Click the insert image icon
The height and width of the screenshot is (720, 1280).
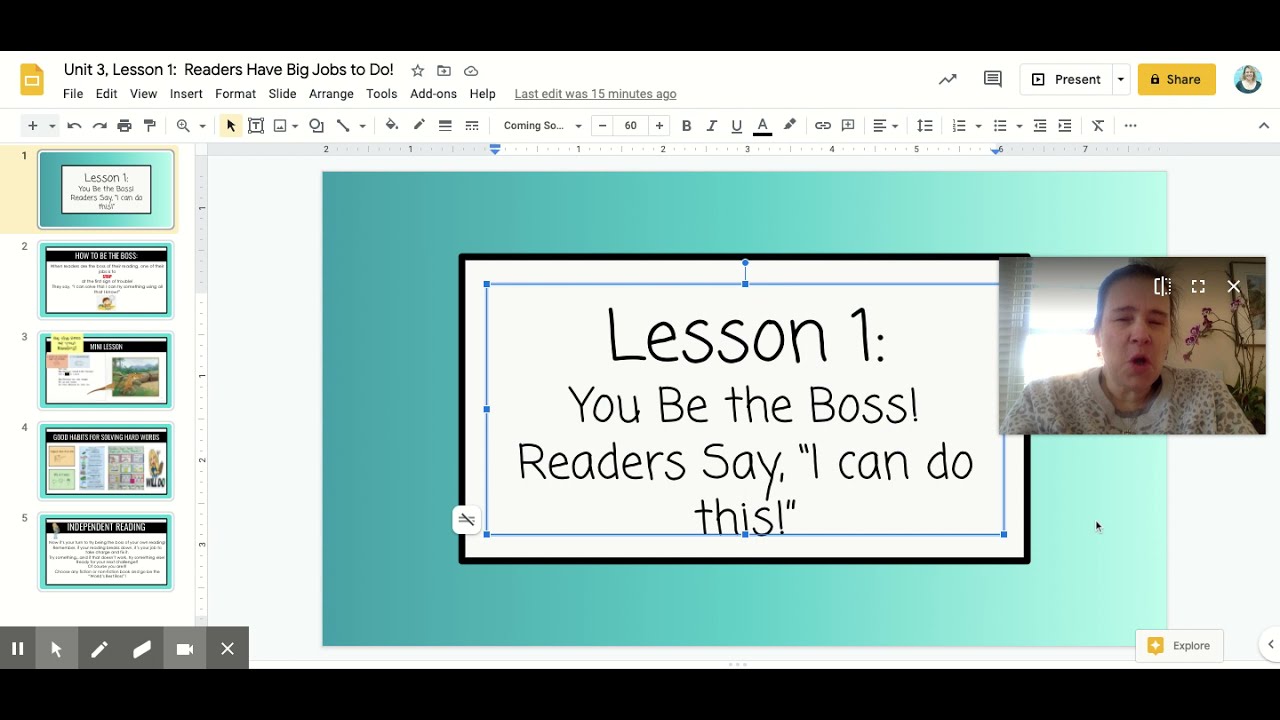pyautogui.click(x=280, y=126)
